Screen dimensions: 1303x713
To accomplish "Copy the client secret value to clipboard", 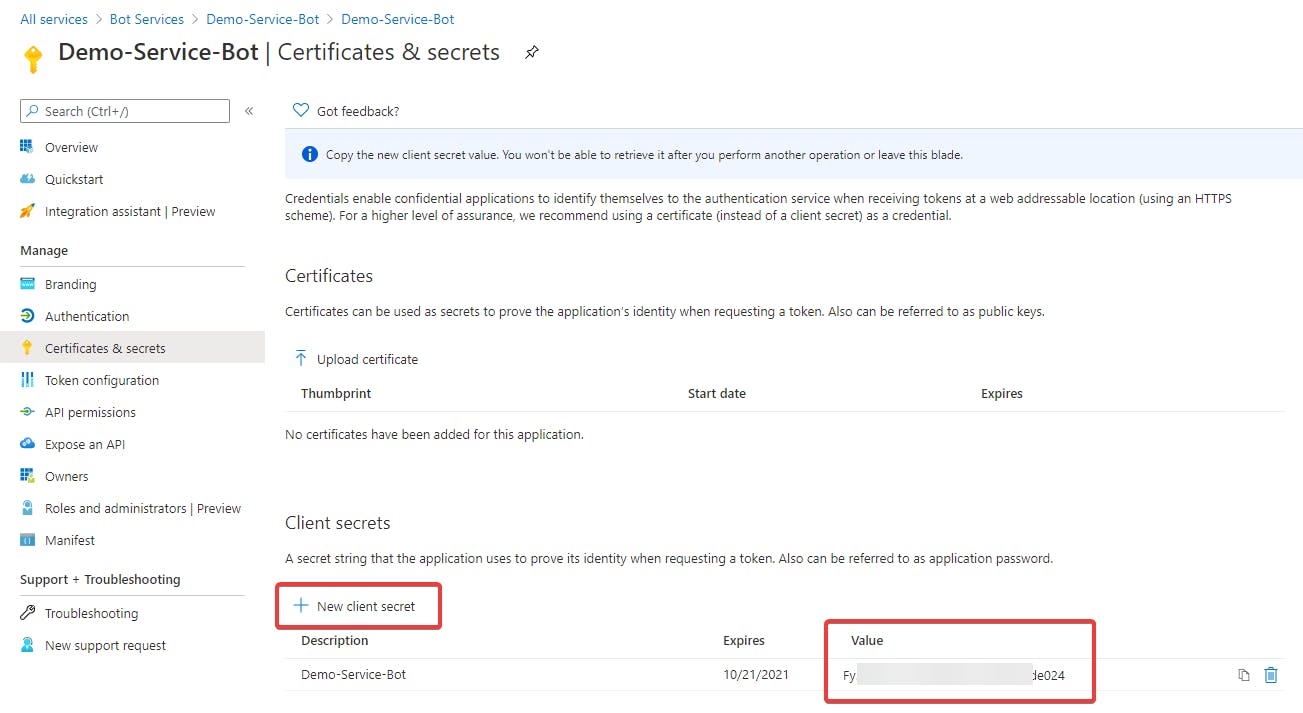I will point(1244,675).
